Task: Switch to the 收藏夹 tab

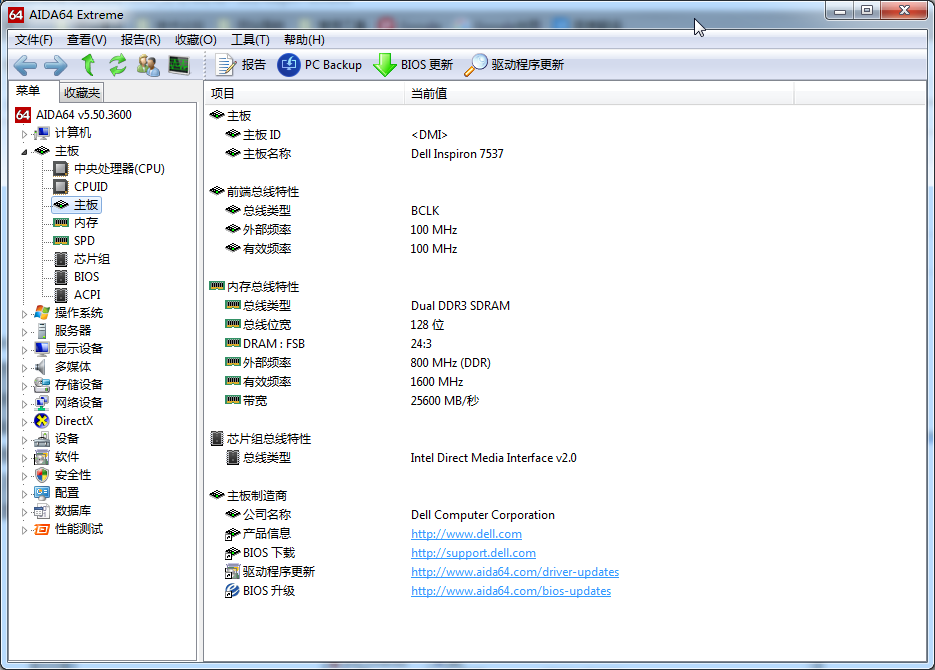Action: coord(82,92)
